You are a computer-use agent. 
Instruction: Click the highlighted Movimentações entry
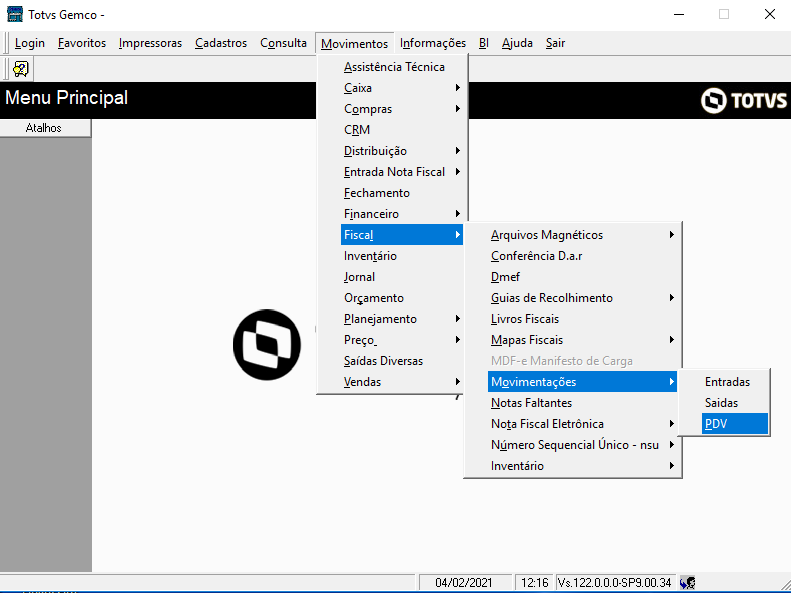(x=582, y=382)
